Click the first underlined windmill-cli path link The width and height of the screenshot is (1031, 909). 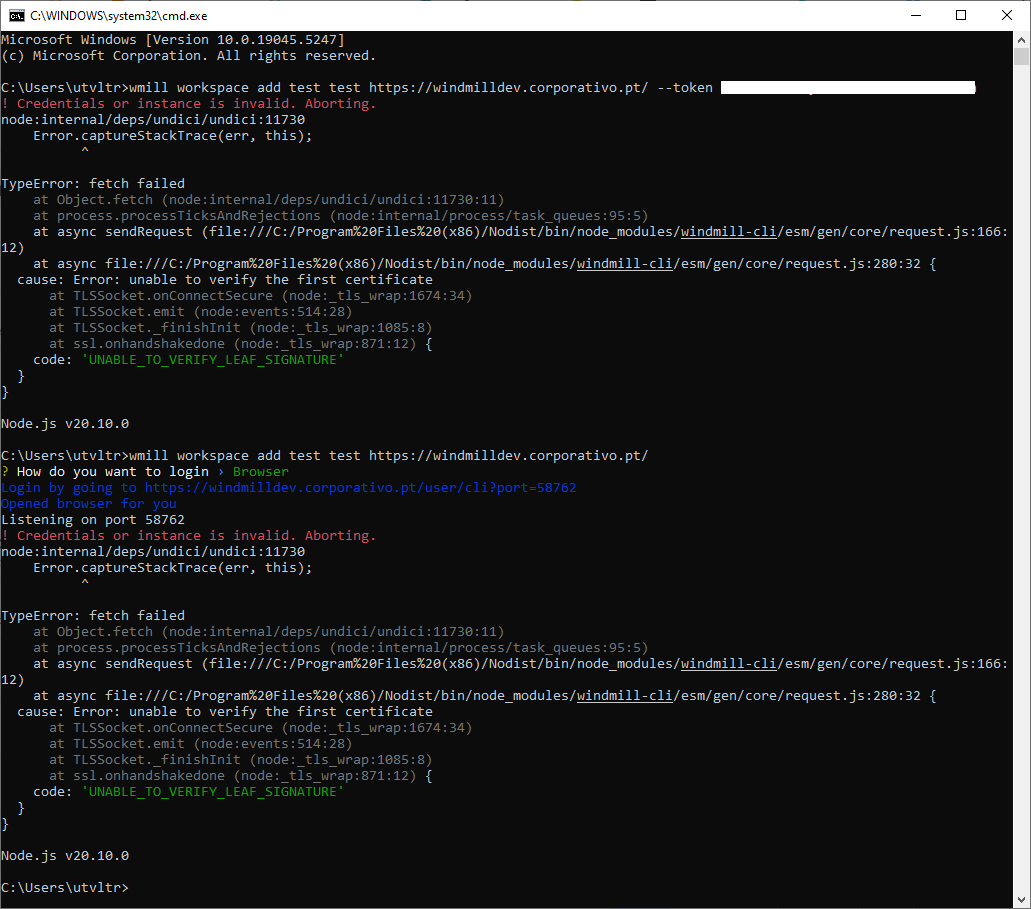[x=729, y=231]
